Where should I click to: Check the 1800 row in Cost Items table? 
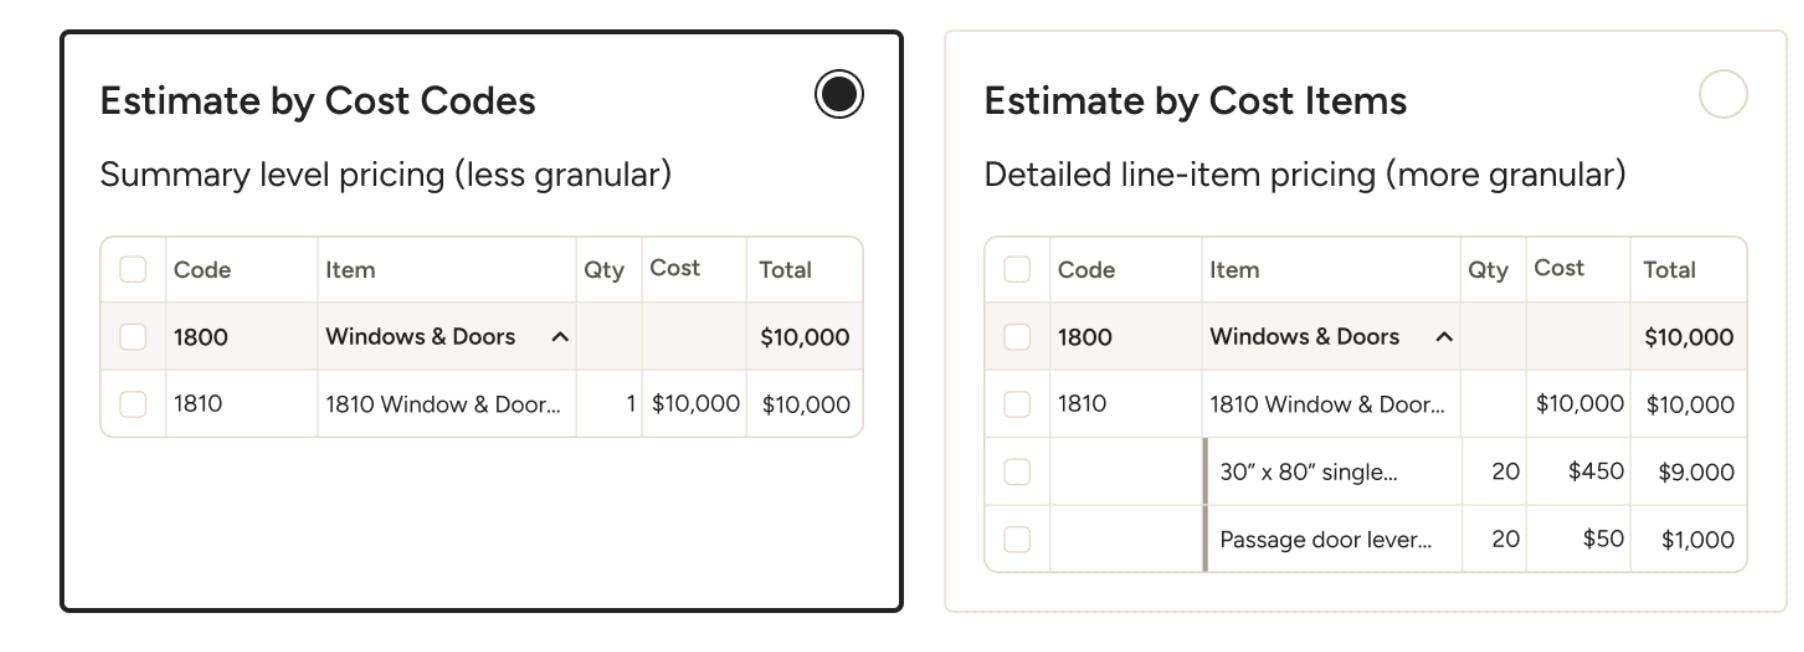(1017, 337)
